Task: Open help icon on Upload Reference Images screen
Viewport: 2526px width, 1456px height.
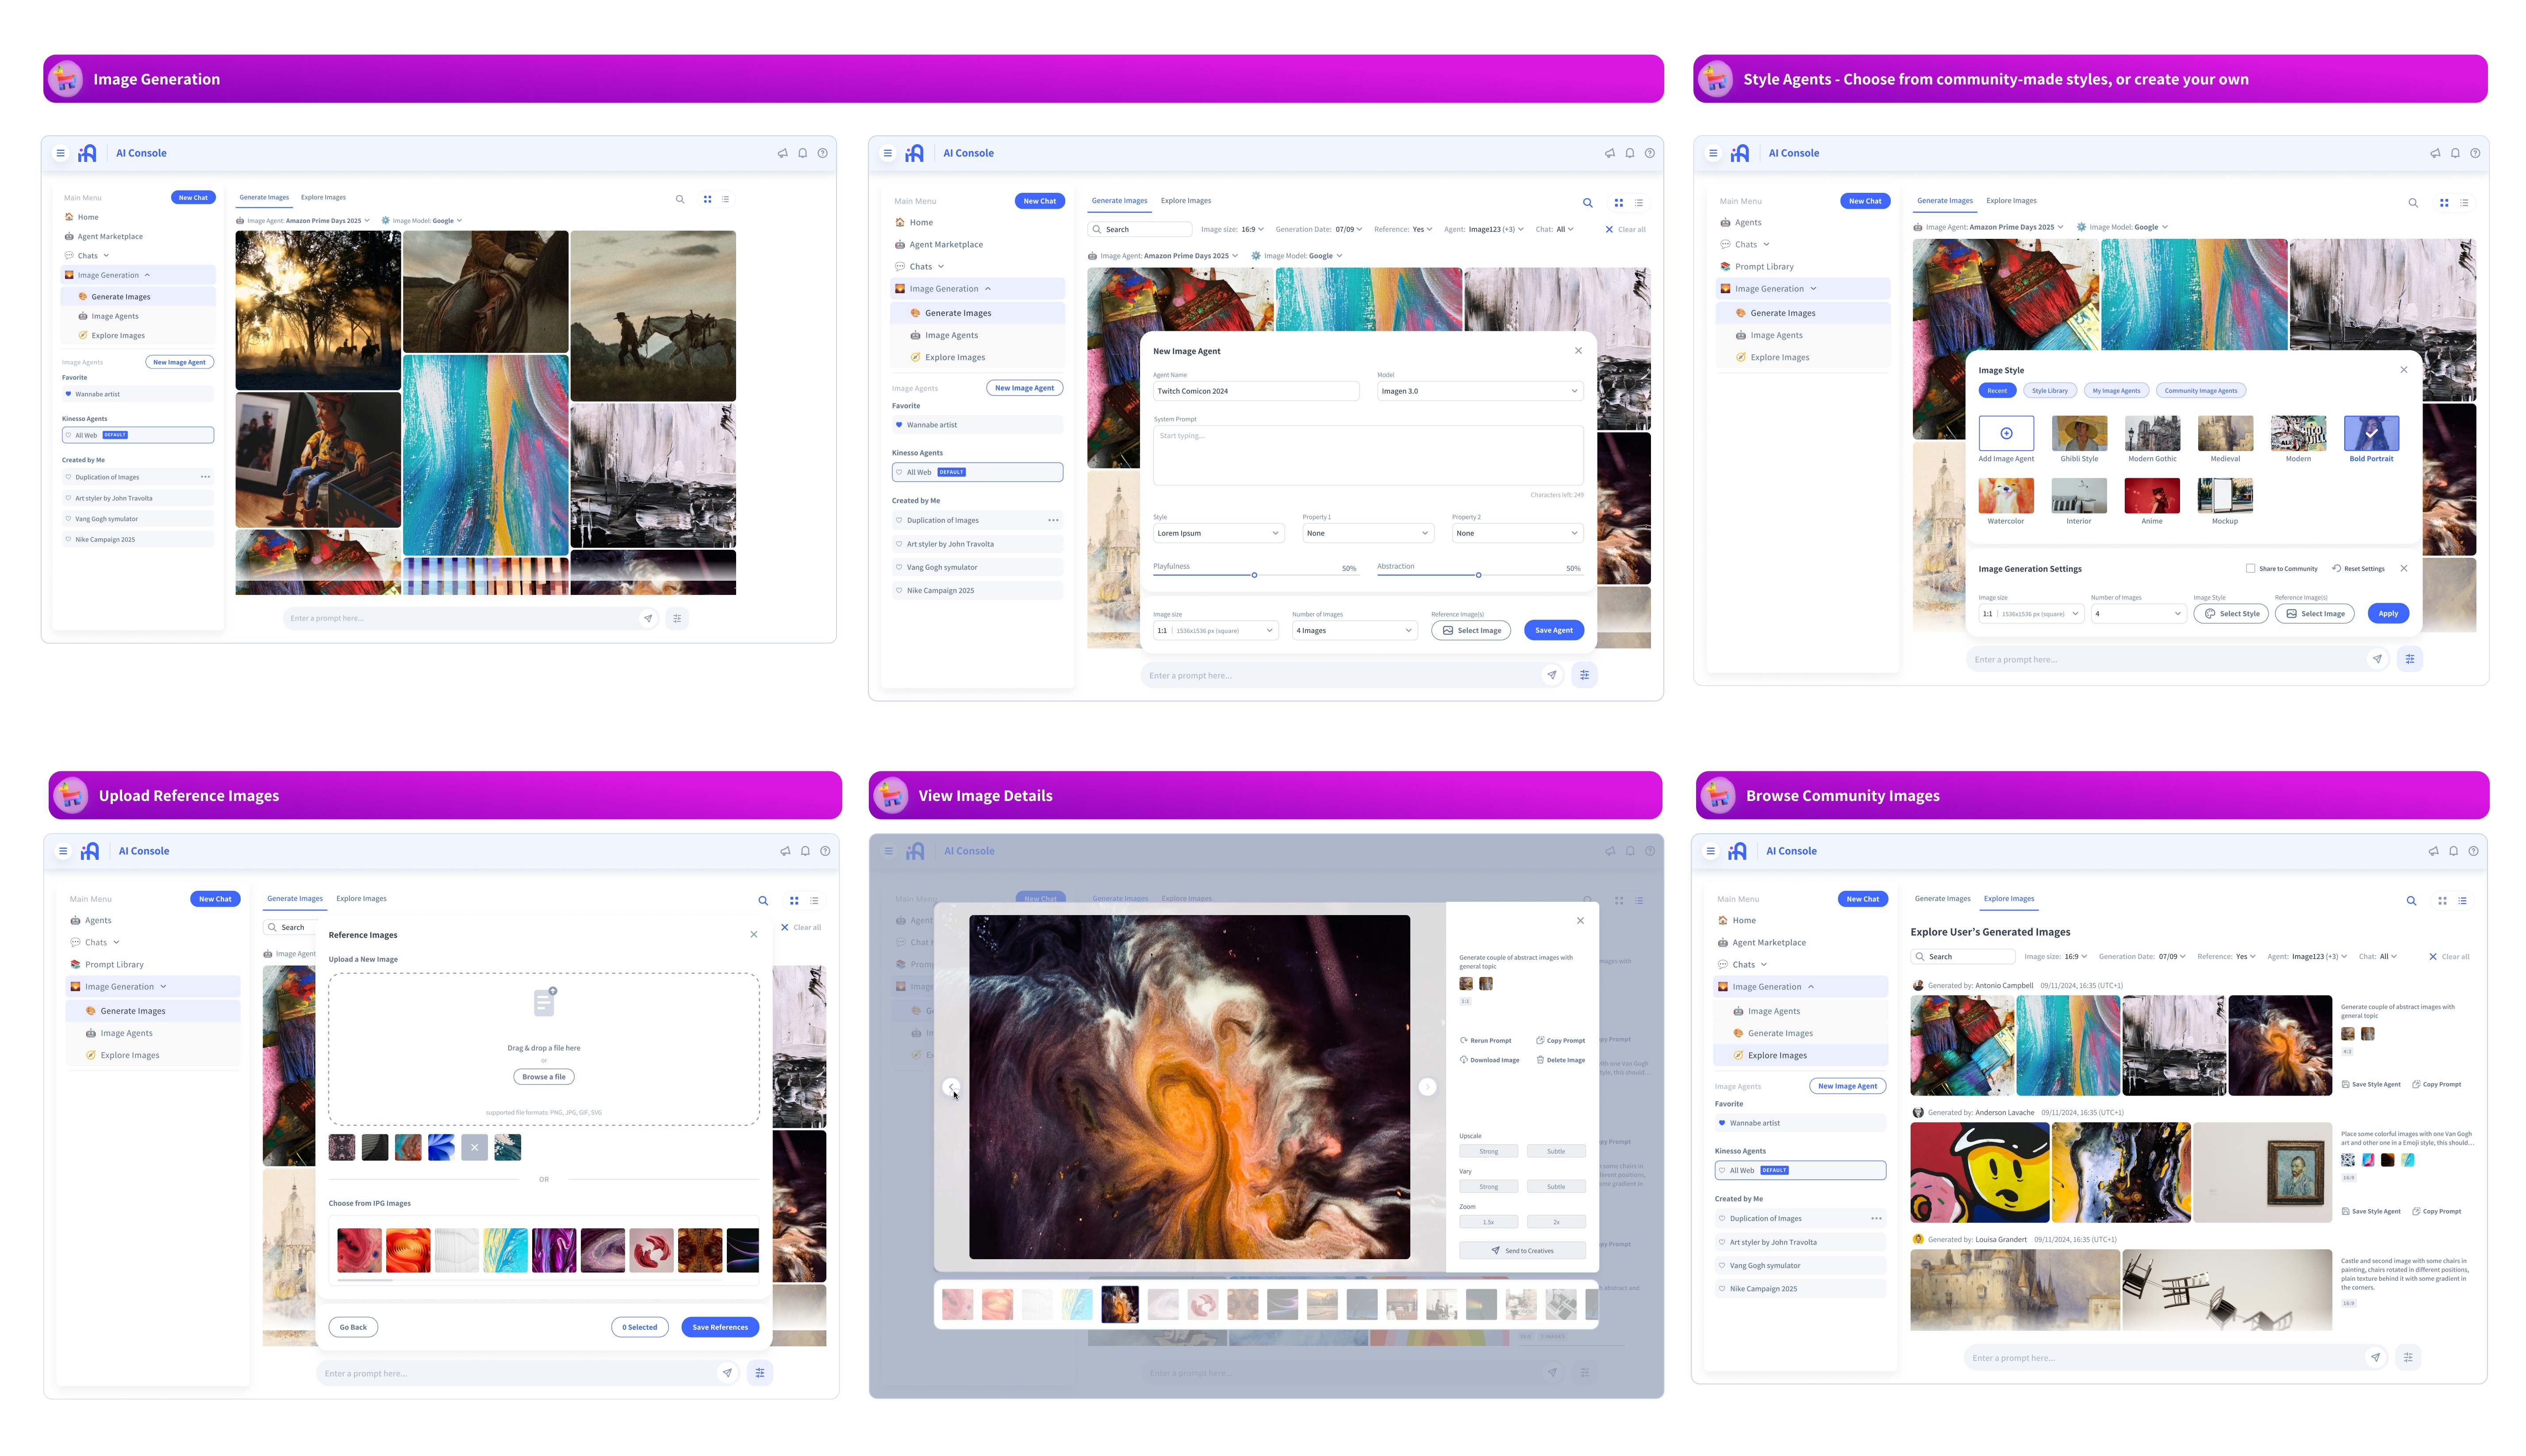Action: tap(825, 851)
